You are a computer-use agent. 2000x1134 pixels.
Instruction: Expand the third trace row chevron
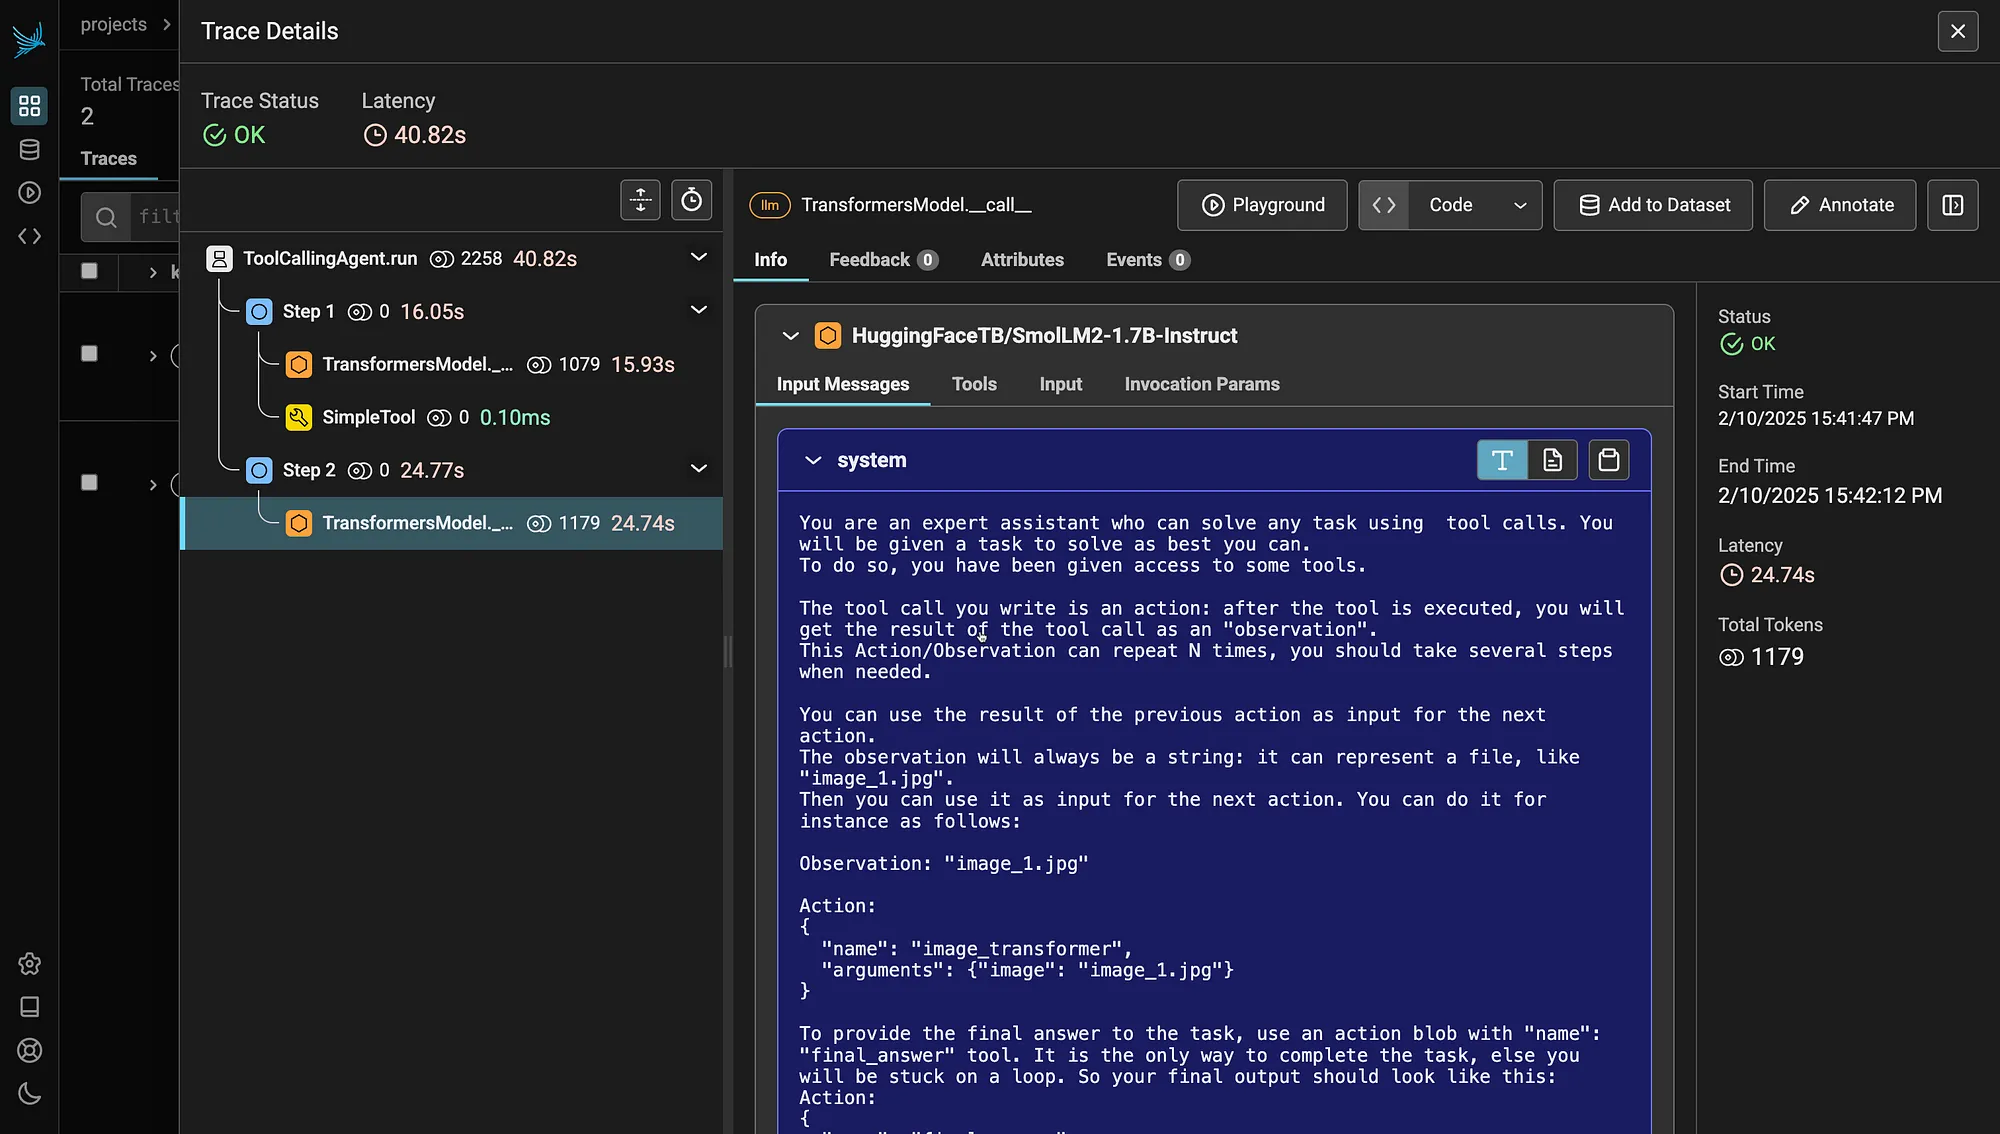coord(153,485)
